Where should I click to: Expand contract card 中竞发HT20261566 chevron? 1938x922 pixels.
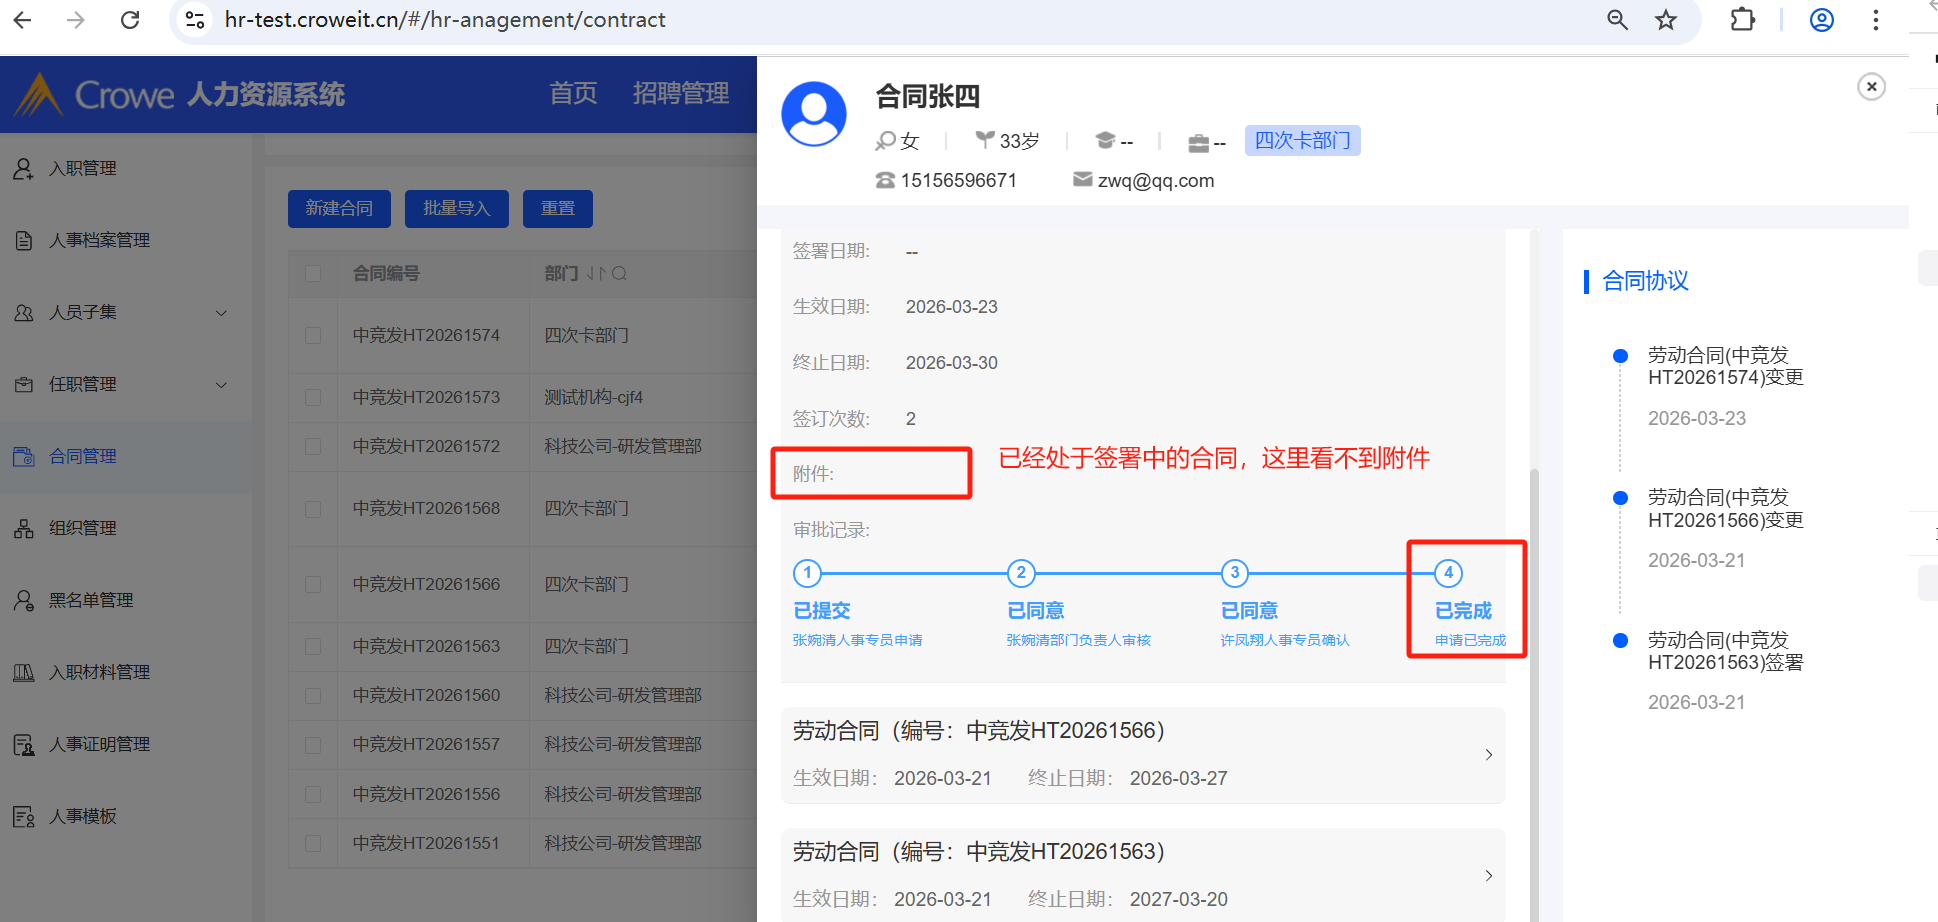pyautogui.click(x=1488, y=755)
